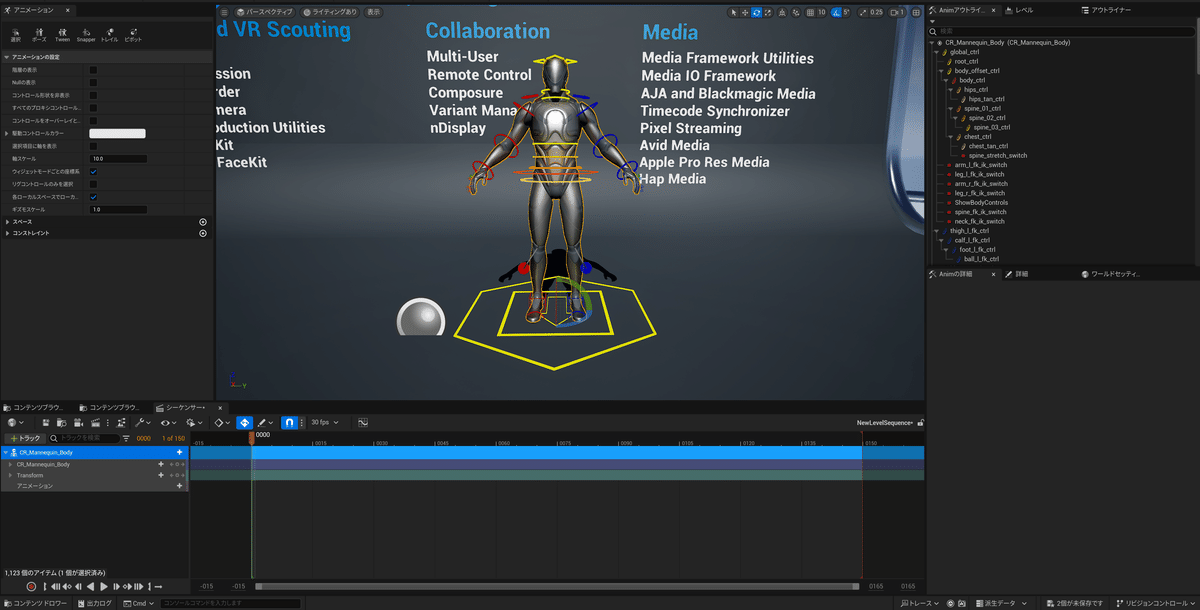Toggle the Nullの表示 checkbox
The height and width of the screenshot is (610, 1200).
(x=93, y=82)
